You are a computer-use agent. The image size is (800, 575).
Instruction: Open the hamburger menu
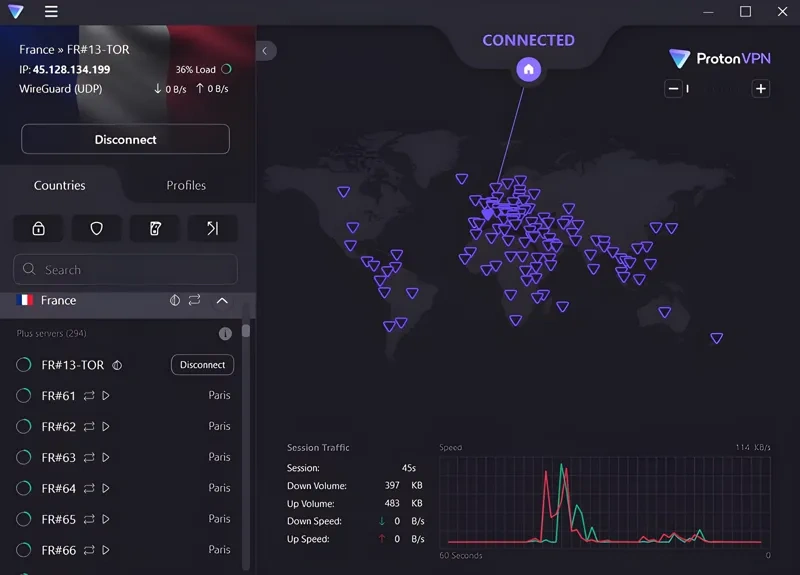point(51,11)
